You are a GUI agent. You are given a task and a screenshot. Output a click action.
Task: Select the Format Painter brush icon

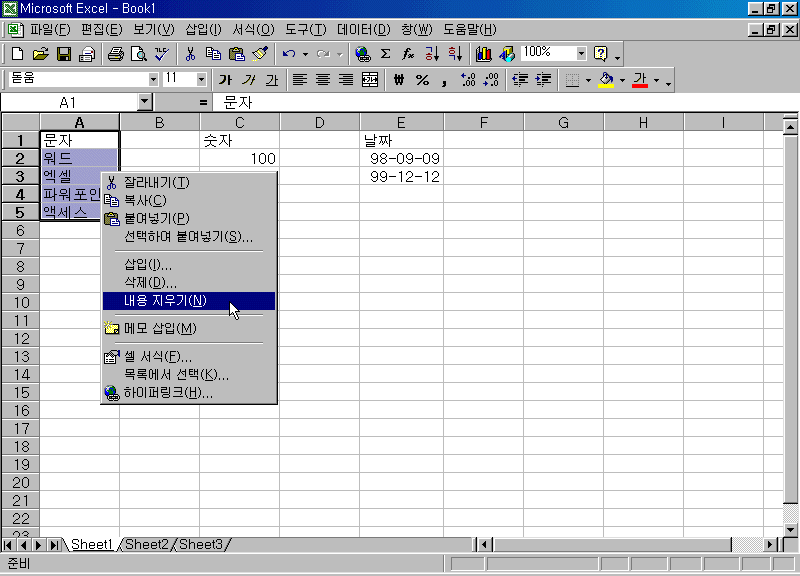260,54
